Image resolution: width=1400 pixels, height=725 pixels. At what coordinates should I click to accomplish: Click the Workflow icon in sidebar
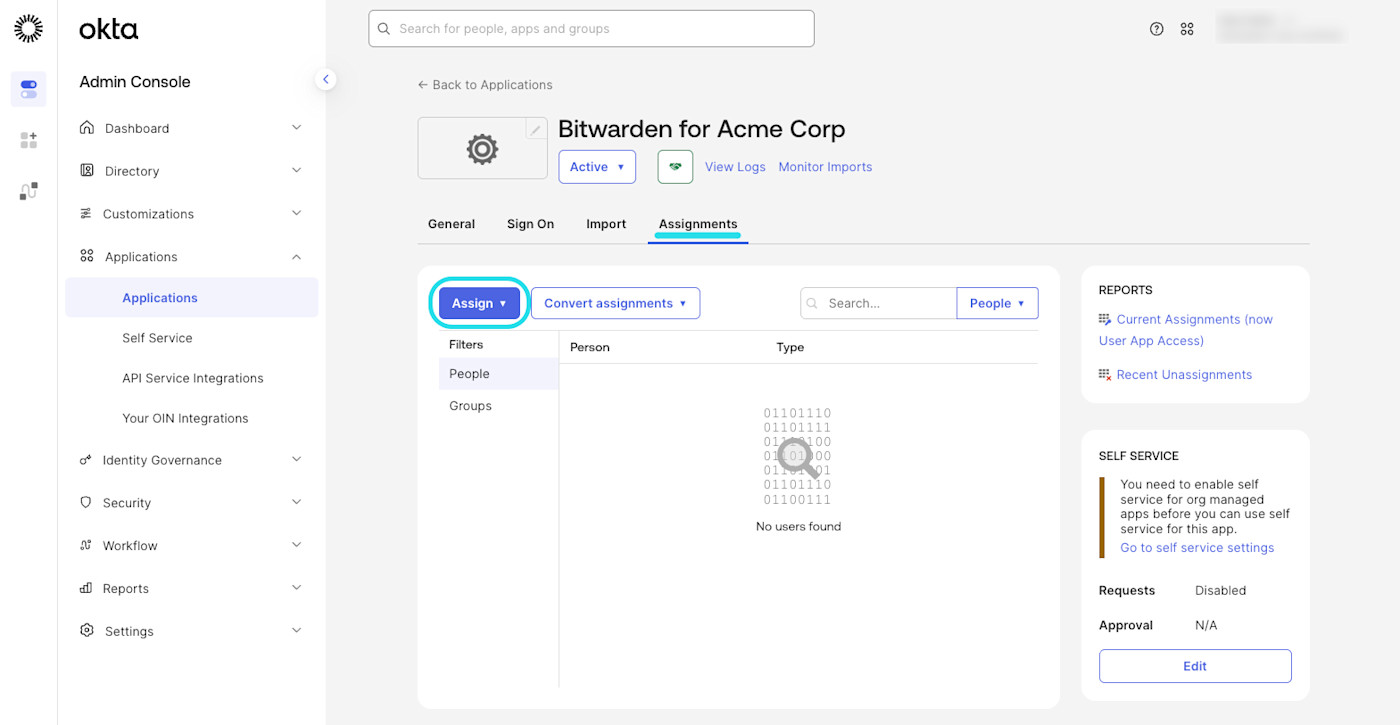[85, 546]
